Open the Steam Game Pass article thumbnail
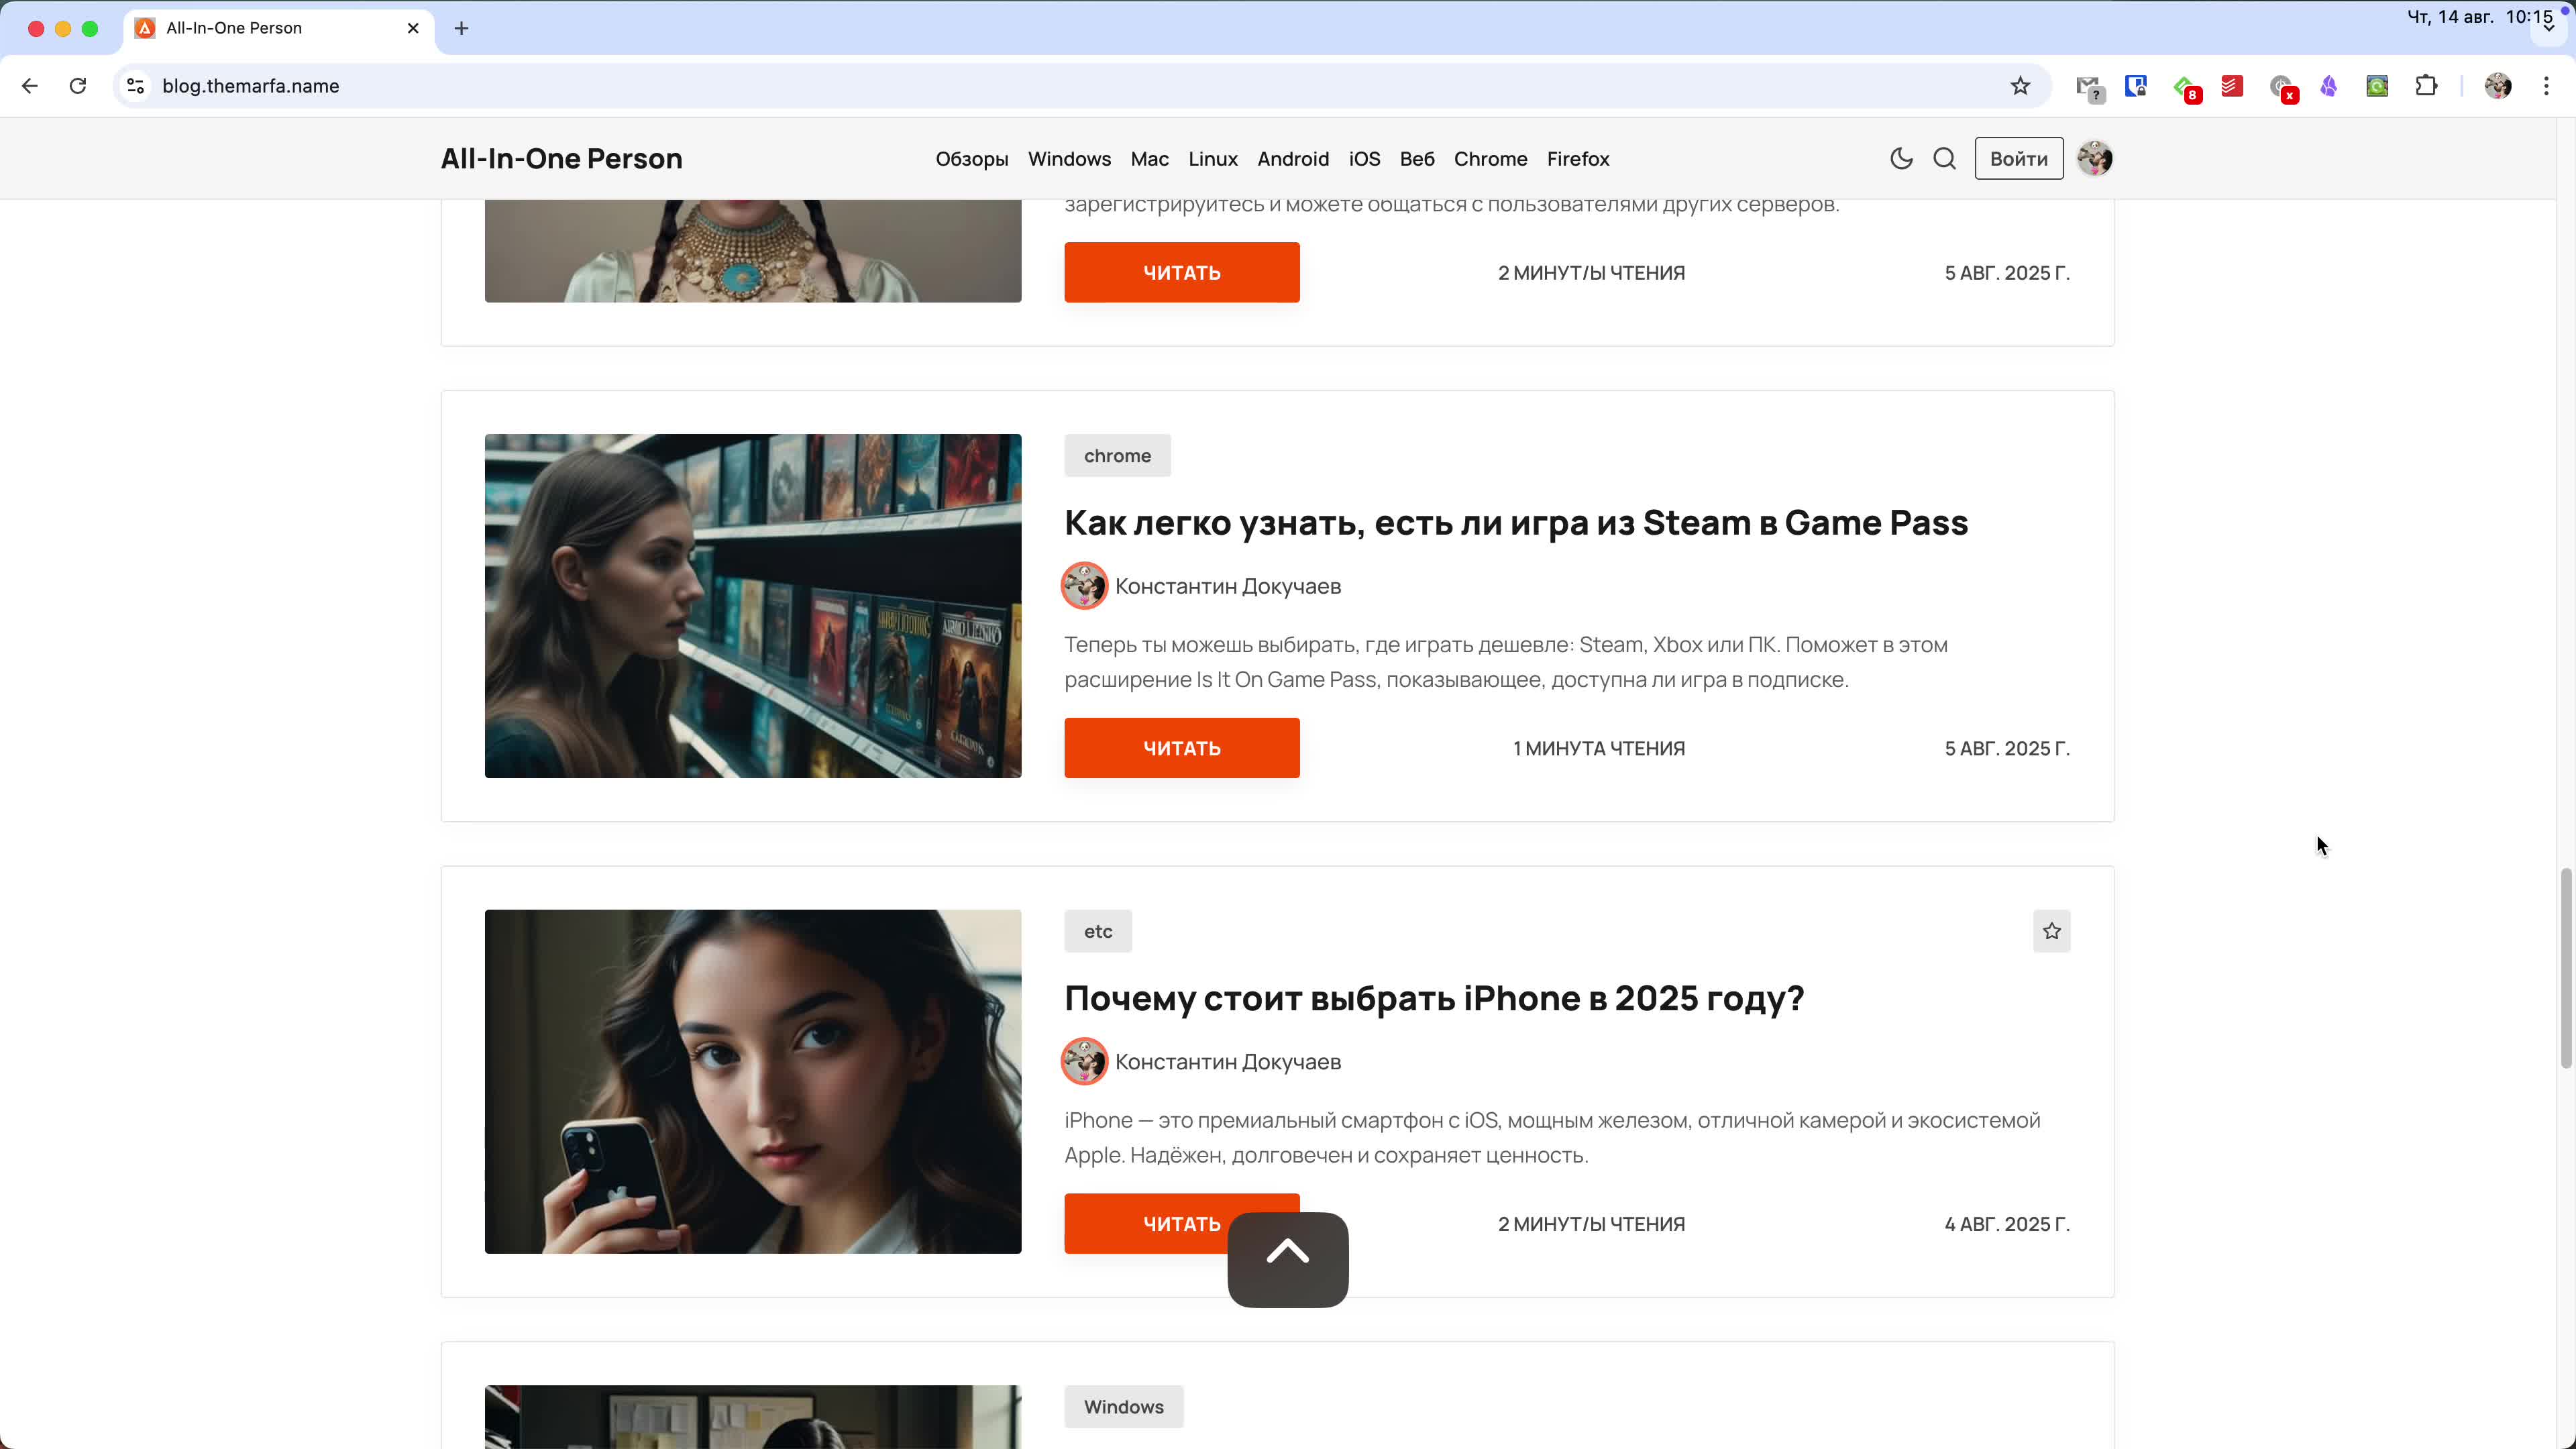 (x=752, y=606)
